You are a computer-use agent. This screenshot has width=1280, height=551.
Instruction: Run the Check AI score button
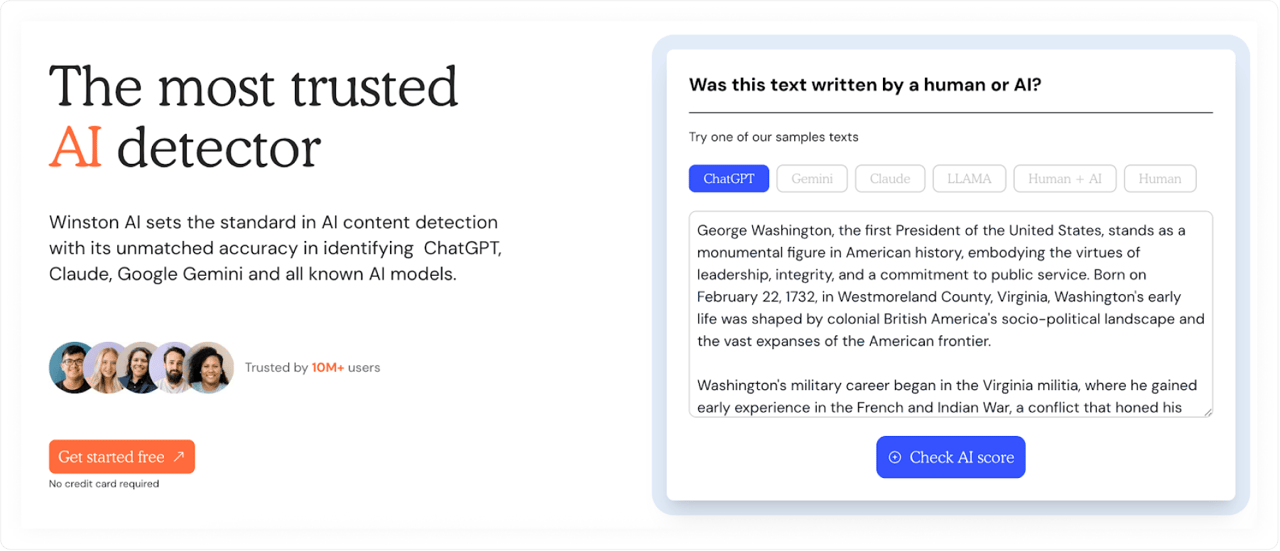[x=951, y=457]
